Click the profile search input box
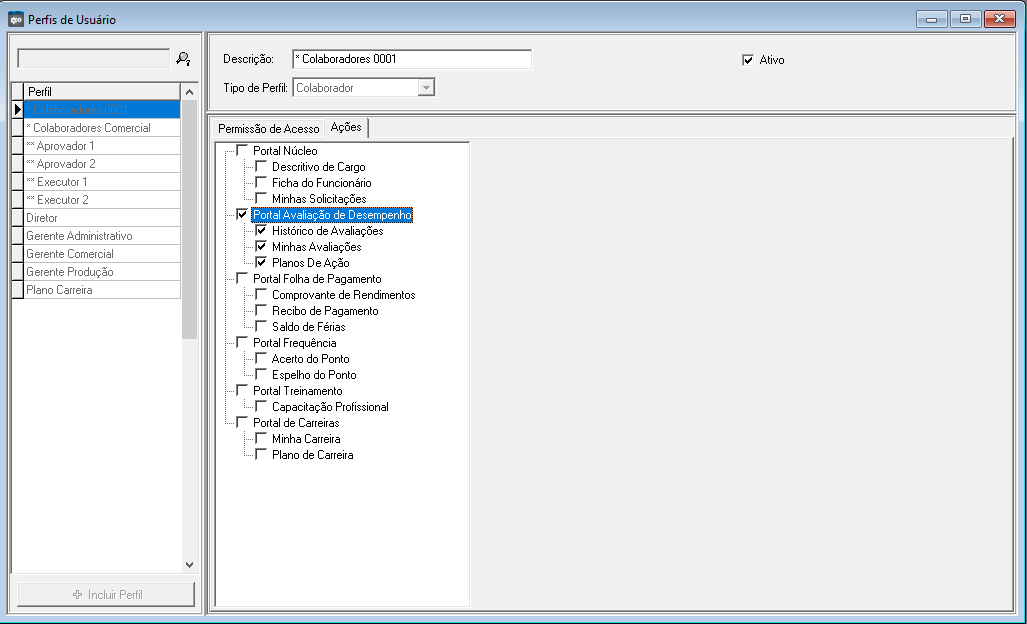This screenshot has height=624, width=1027. click(x=94, y=59)
